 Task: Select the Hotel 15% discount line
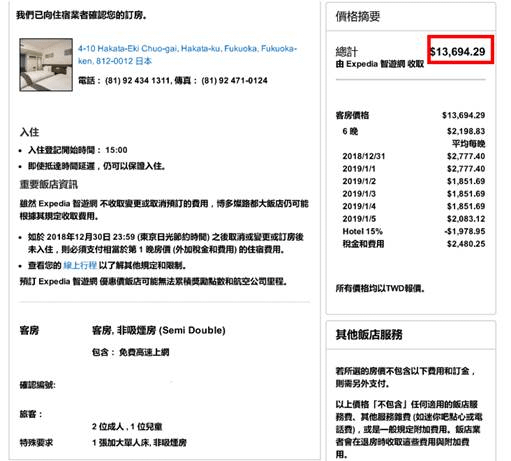pos(413,231)
